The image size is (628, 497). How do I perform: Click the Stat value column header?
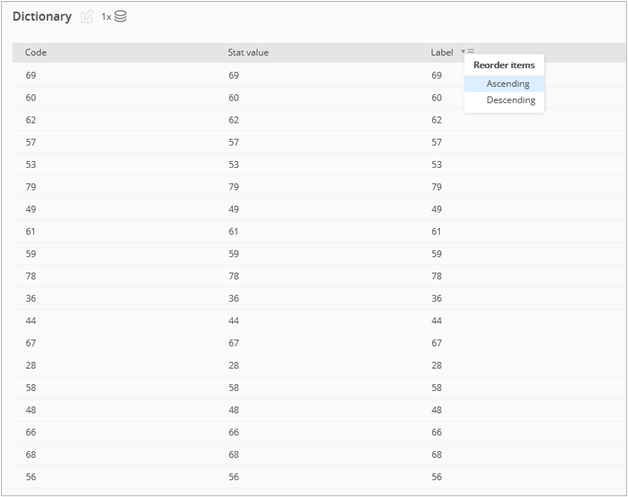pos(248,52)
